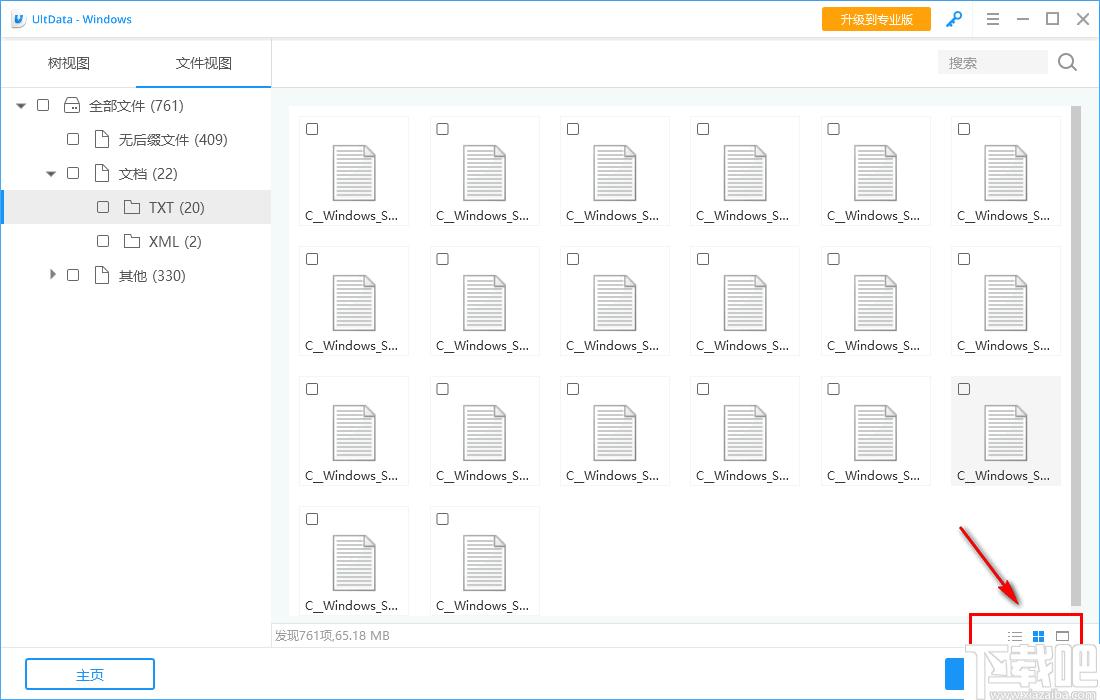Tick the 全部文件 (761) checkbox
The width and height of the screenshot is (1100, 700).
[x=43, y=105]
